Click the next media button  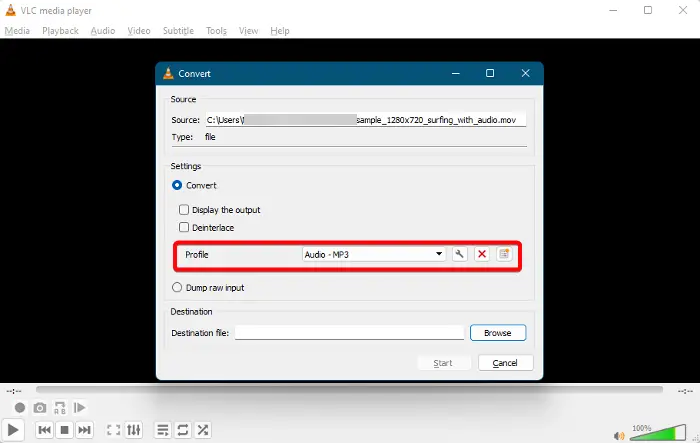[84, 430]
